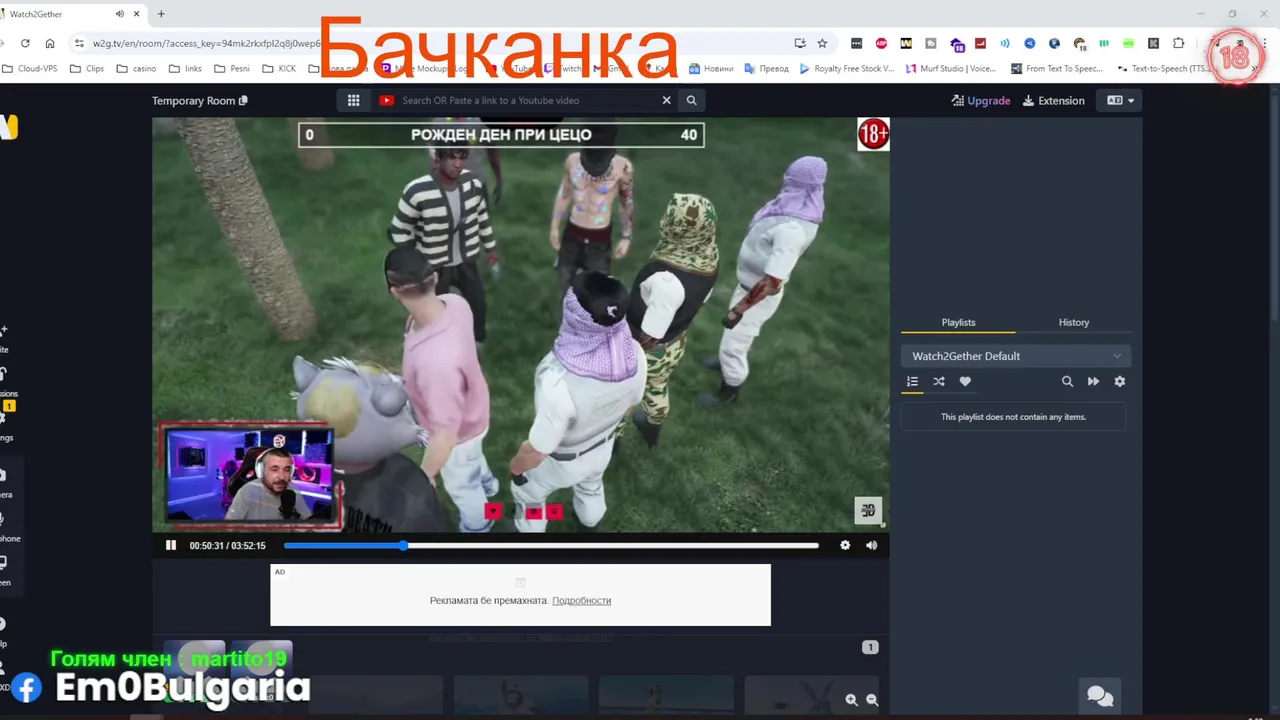Viewport: 1280px width, 720px height.
Task: Open the Pesni bookmark folder
Action: 232,69
